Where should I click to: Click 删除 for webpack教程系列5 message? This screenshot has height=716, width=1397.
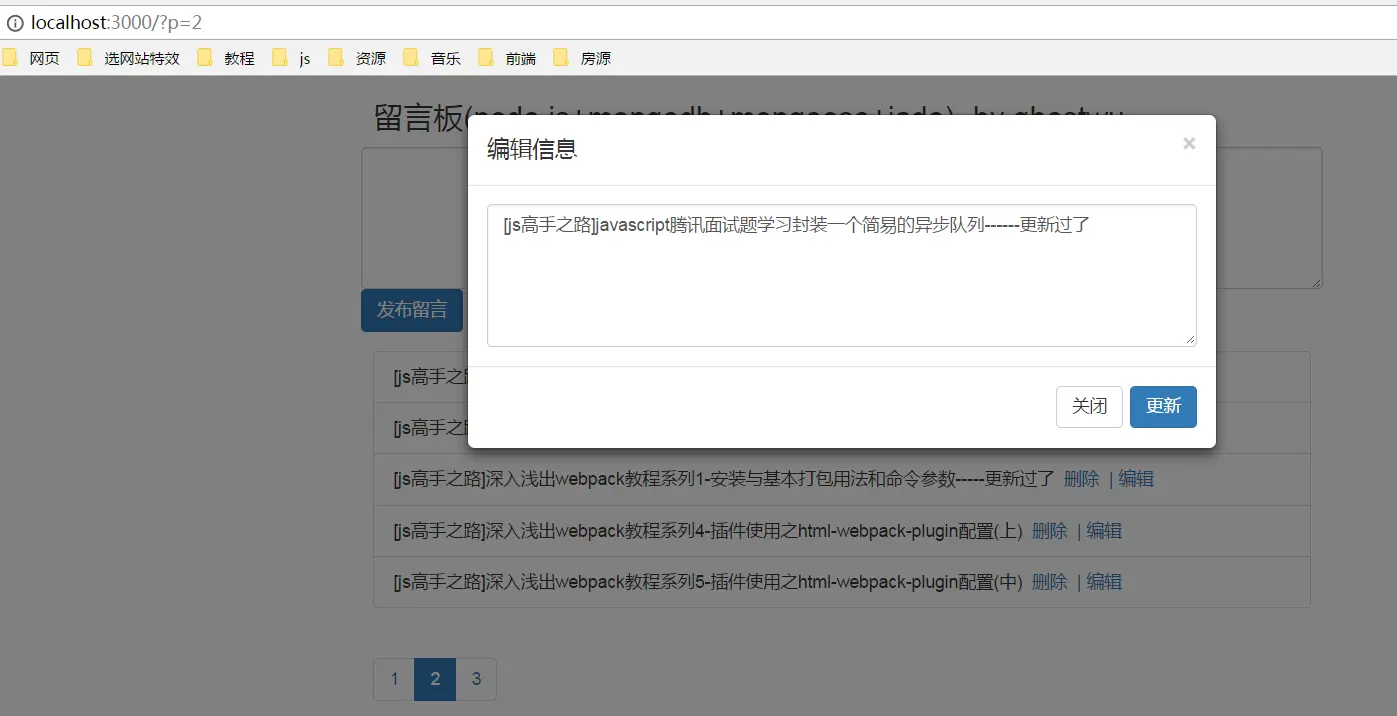(1050, 582)
